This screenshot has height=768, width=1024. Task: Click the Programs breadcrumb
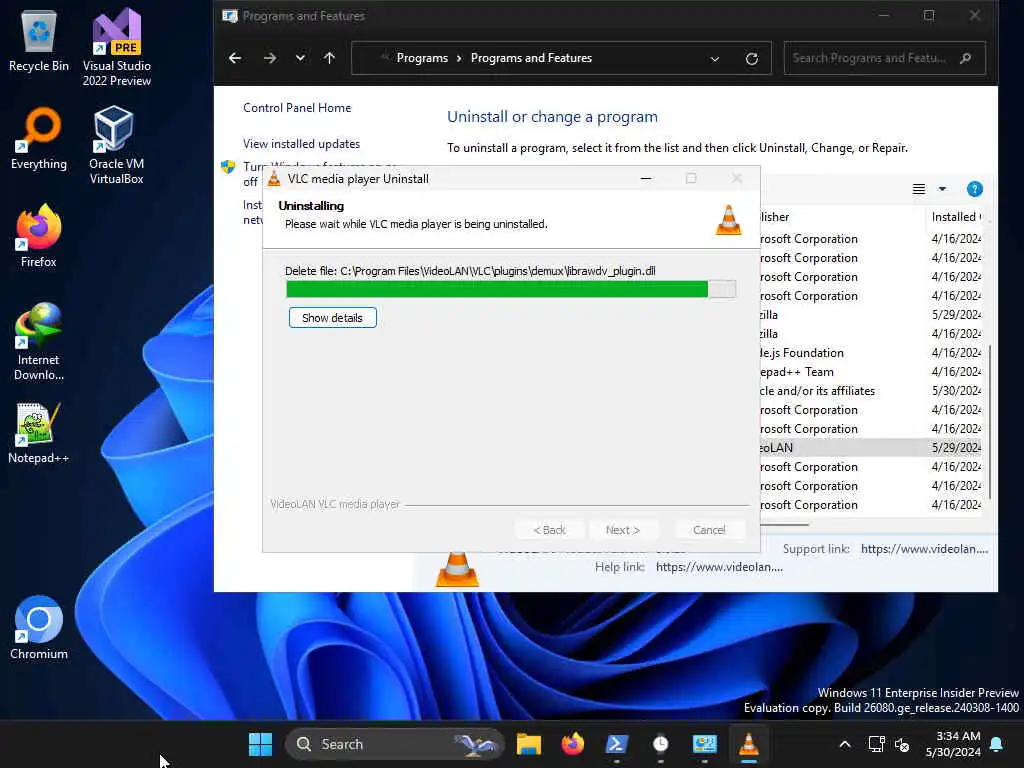(422, 58)
